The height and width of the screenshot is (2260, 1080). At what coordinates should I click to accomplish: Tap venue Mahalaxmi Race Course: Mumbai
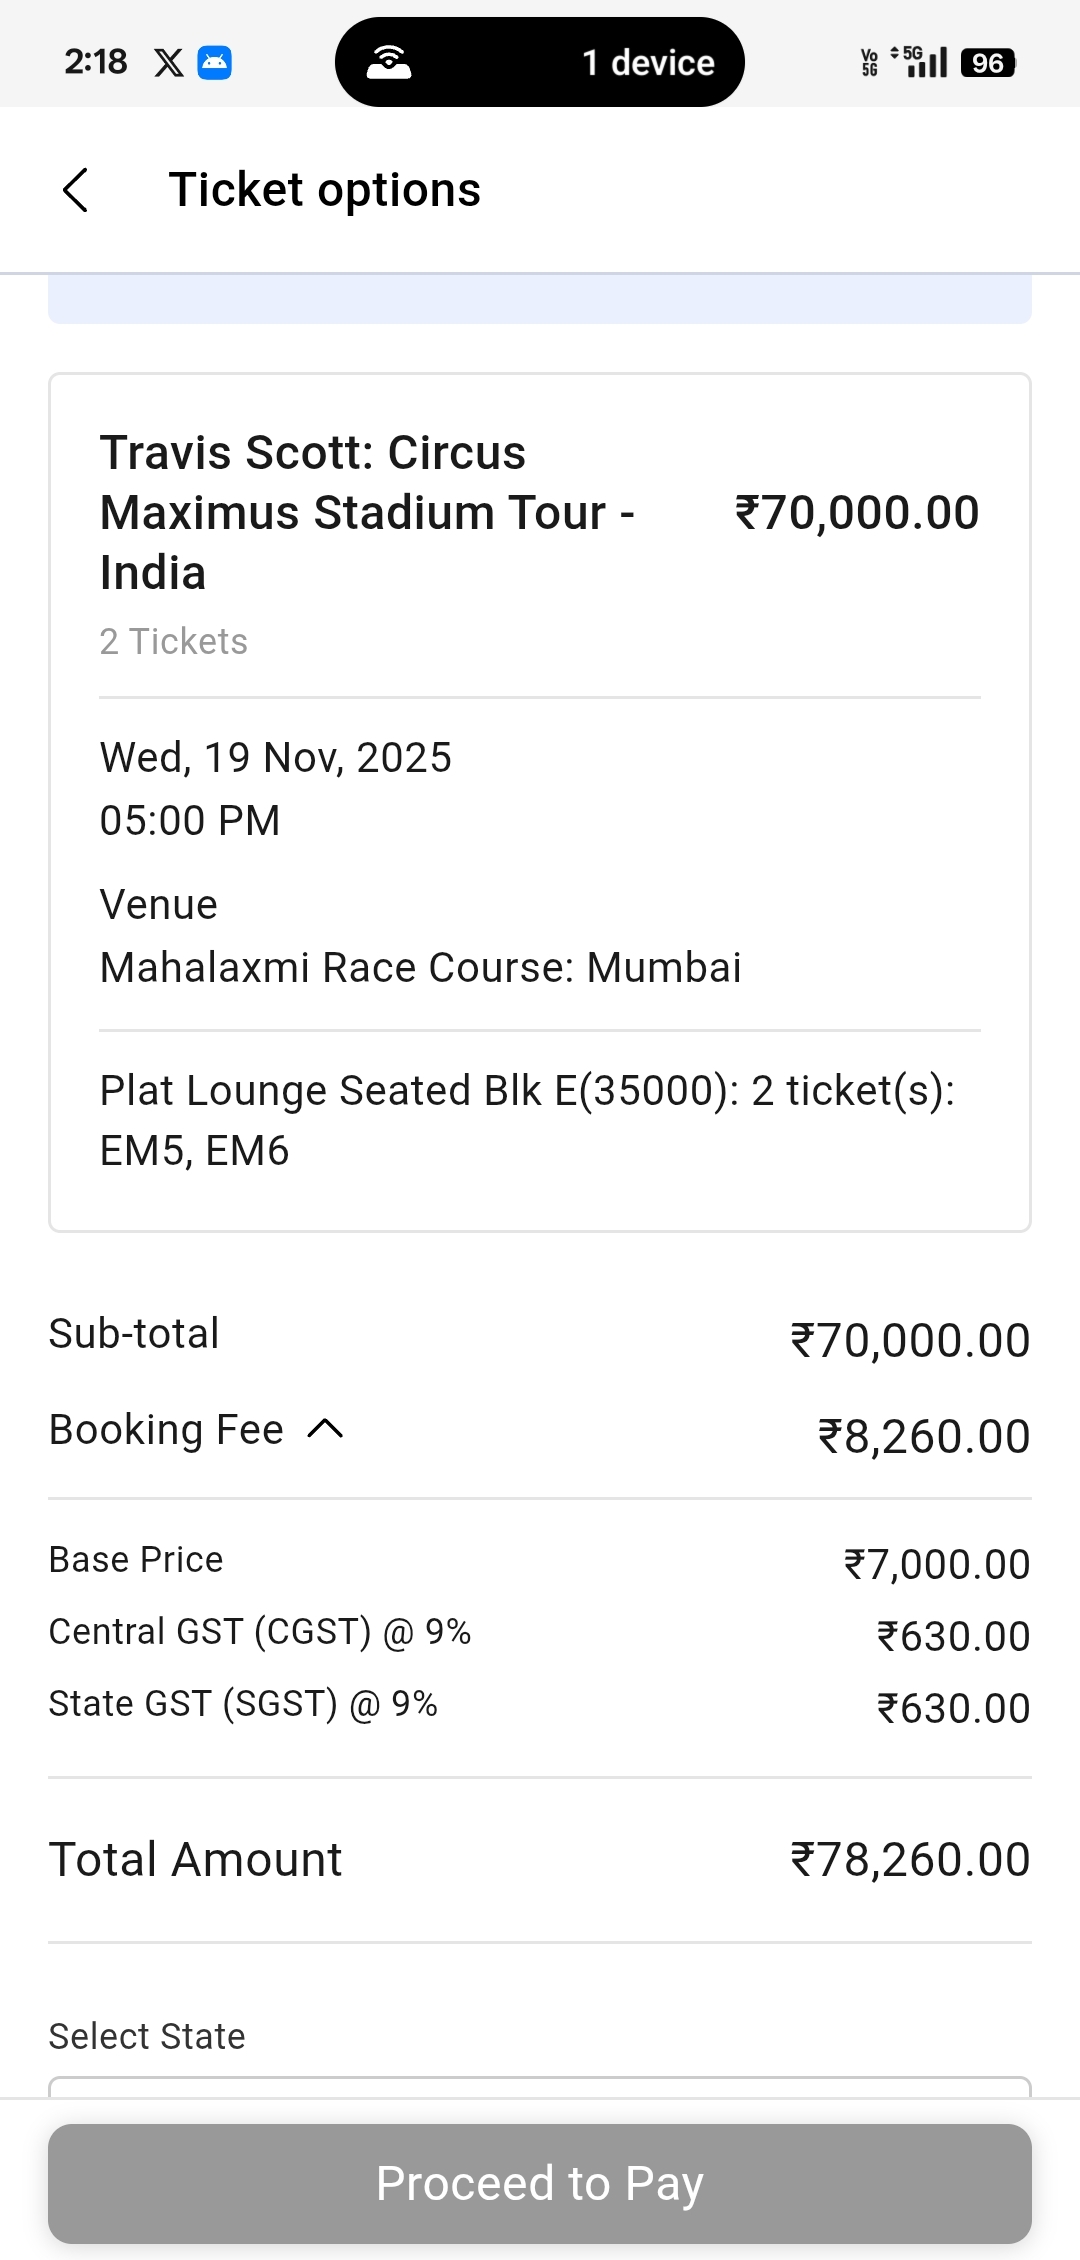(421, 967)
